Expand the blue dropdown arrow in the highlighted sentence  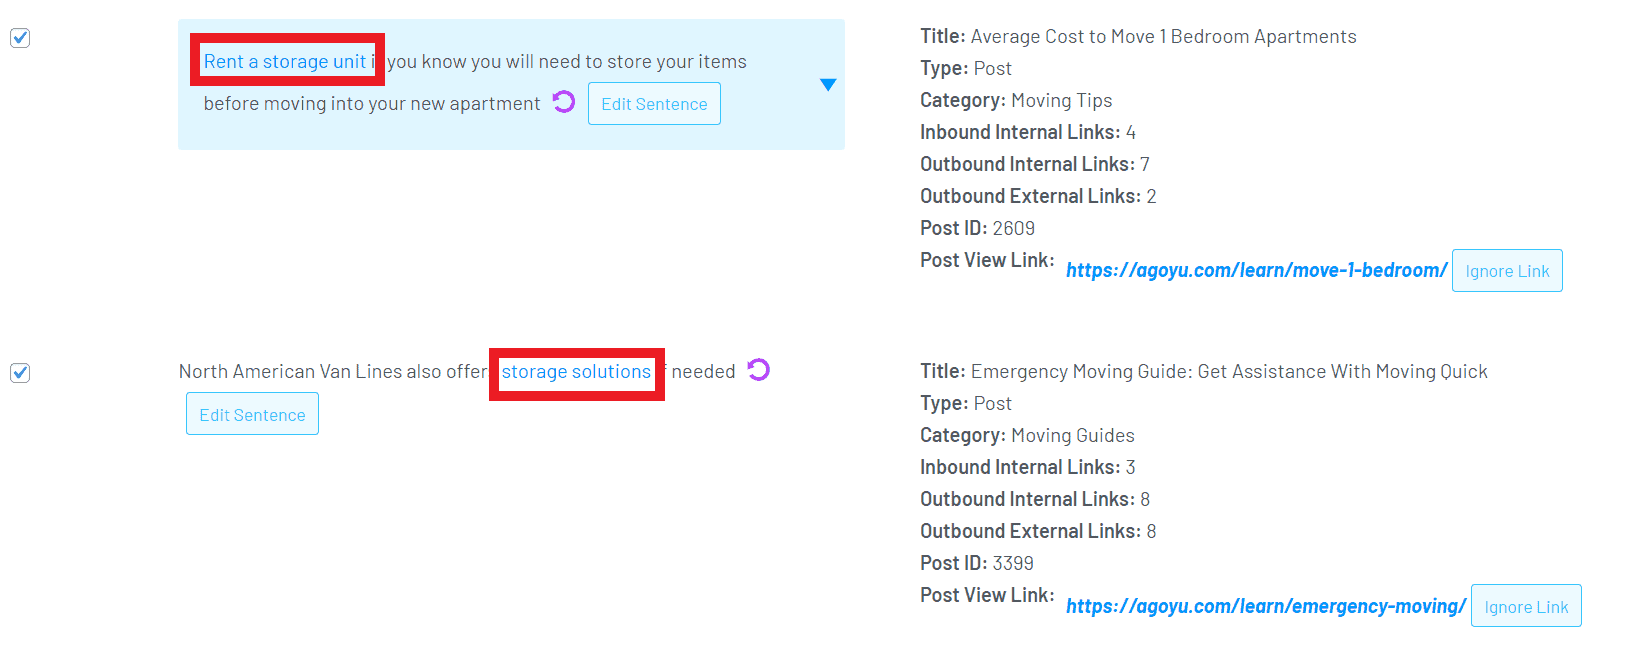point(828,85)
